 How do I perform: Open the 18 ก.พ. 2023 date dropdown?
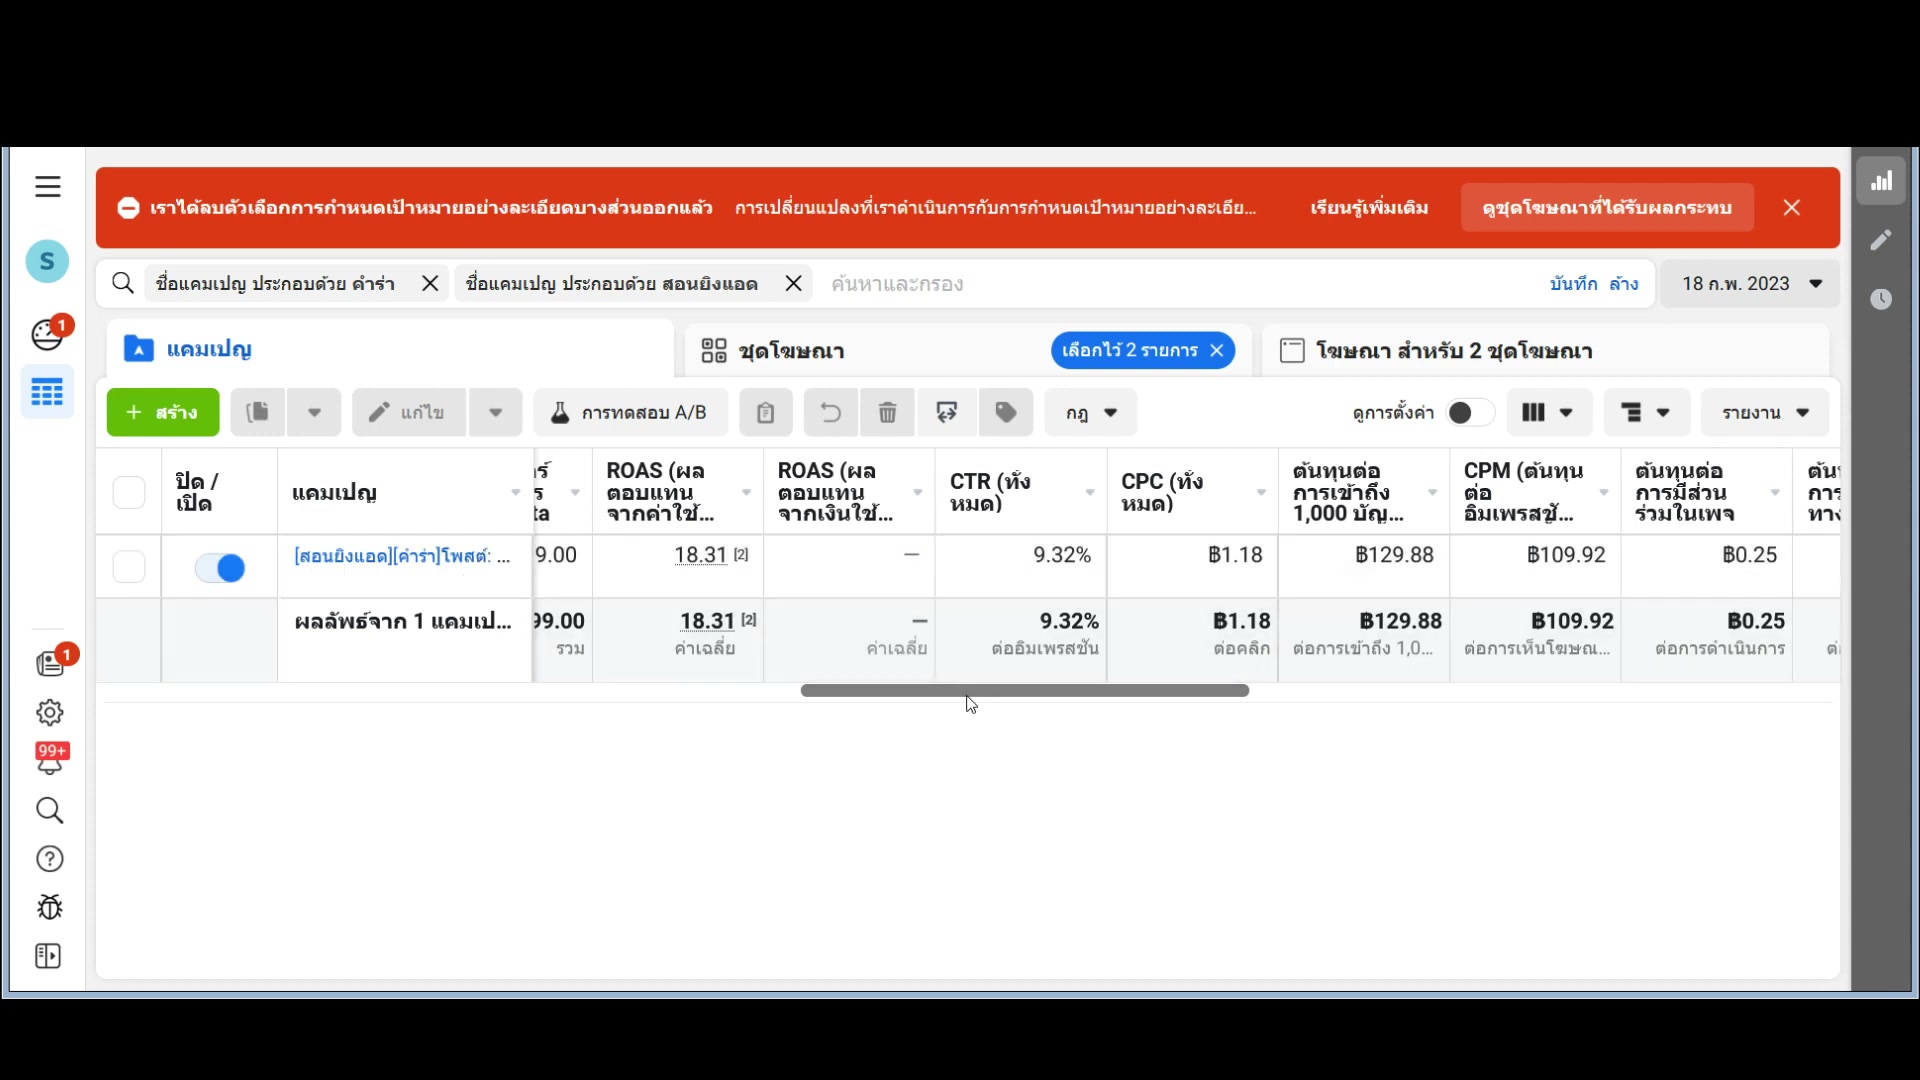coord(1751,284)
